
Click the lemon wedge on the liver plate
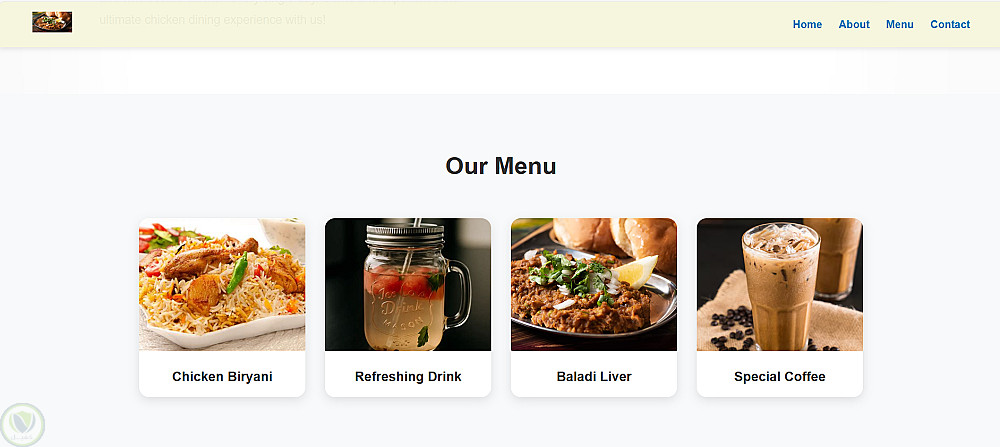coord(634,271)
